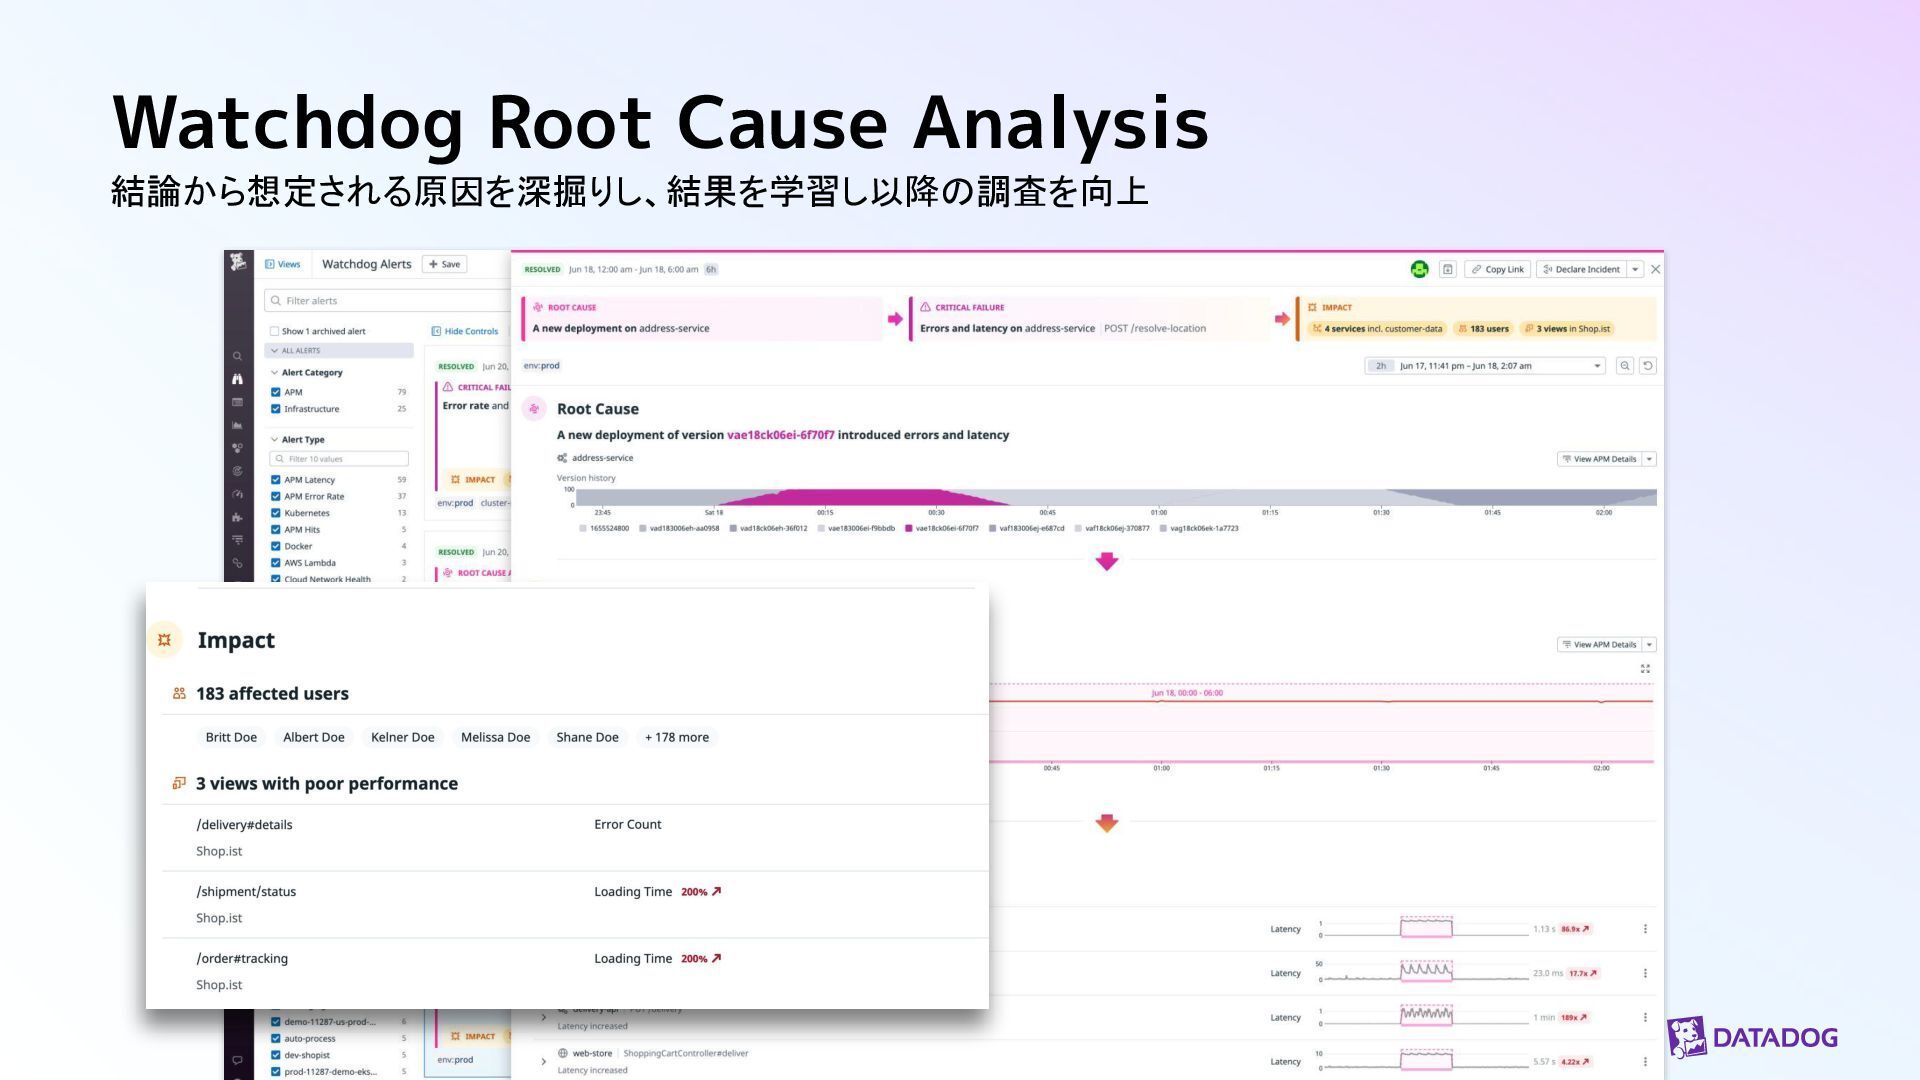Click the Root Cause section icon
This screenshot has height=1080, width=1920.
pos(534,408)
